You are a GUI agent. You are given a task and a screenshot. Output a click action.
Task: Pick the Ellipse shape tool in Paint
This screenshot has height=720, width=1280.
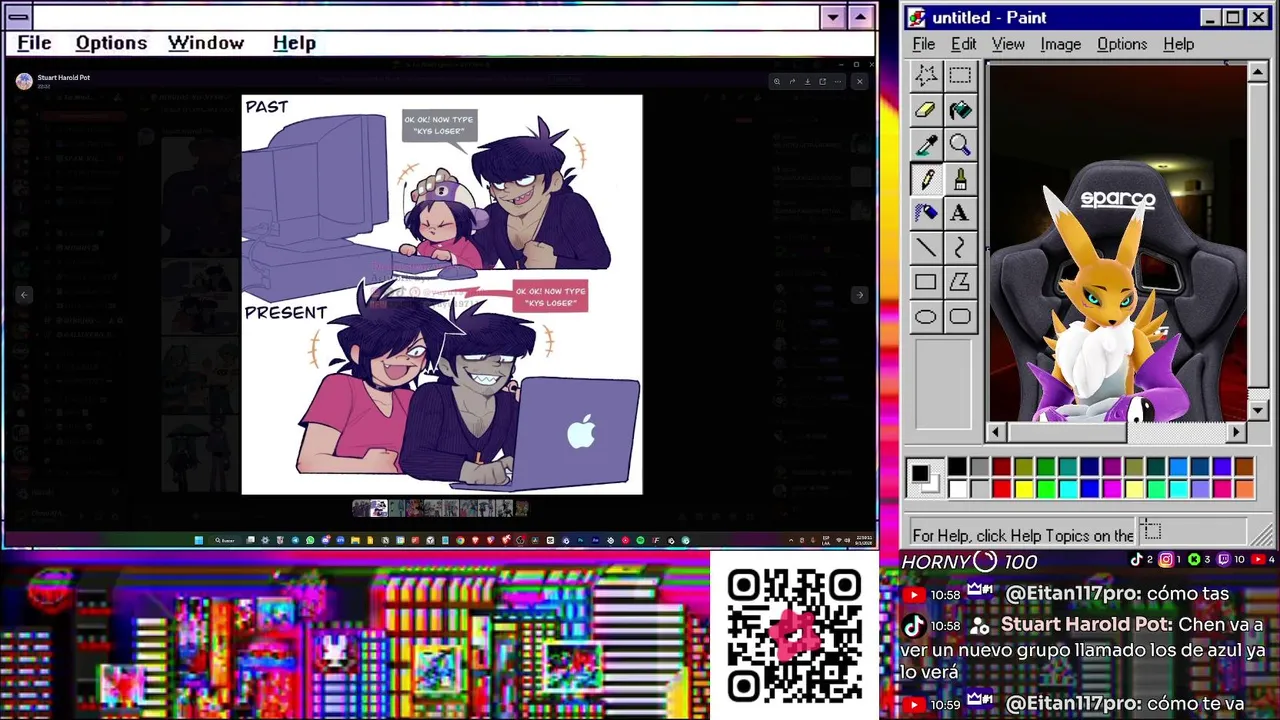(x=926, y=317)
